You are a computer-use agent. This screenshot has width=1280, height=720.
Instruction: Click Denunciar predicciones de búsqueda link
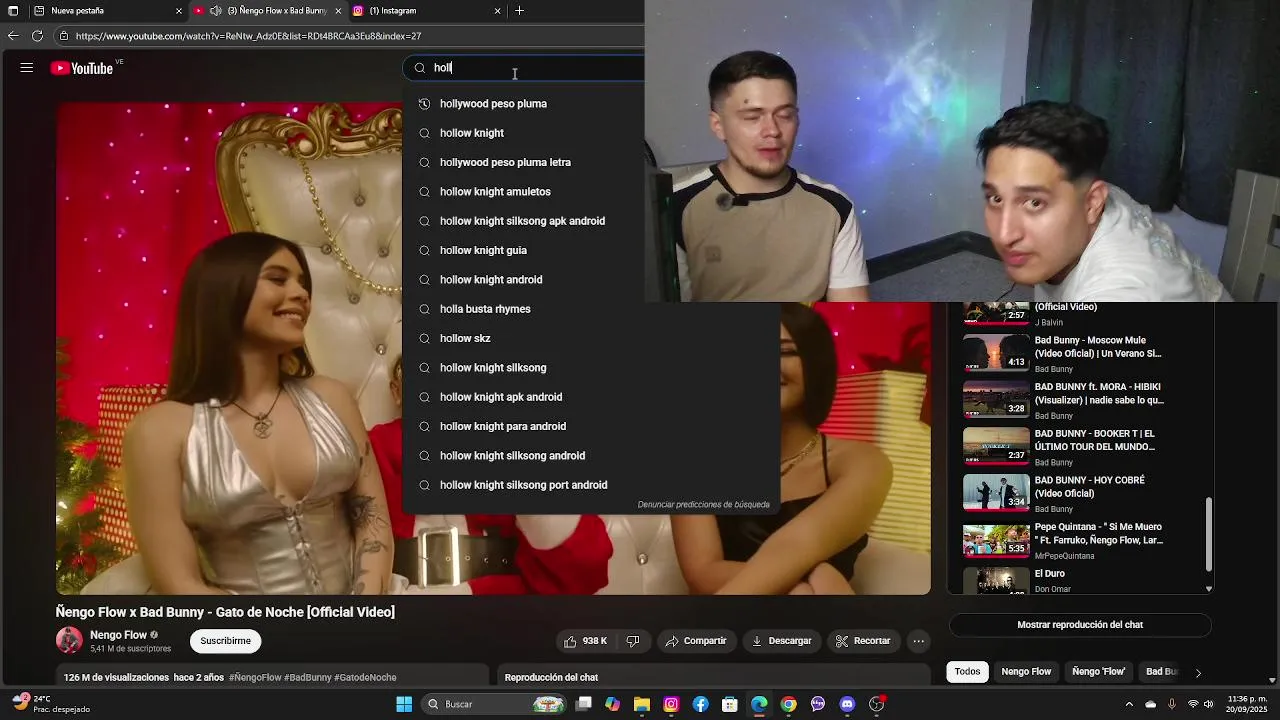703,505
